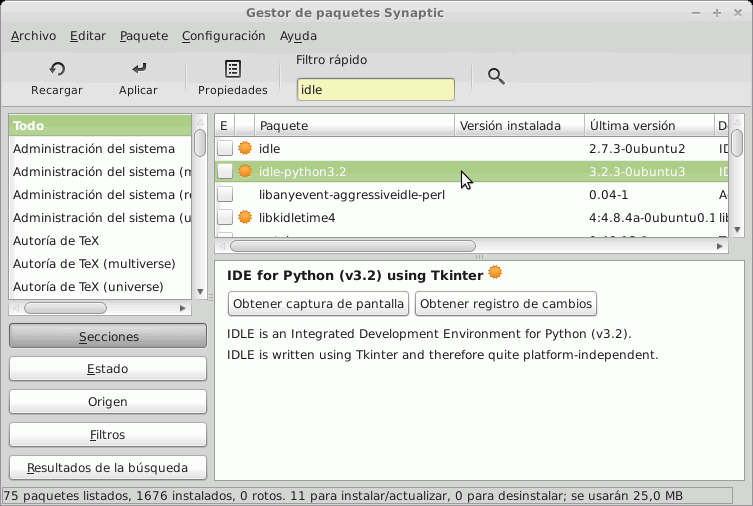This screenshot has width=753, height=506.
Task: Select Autoría de TeX (multiverse) section
Action: coord(100,264)
